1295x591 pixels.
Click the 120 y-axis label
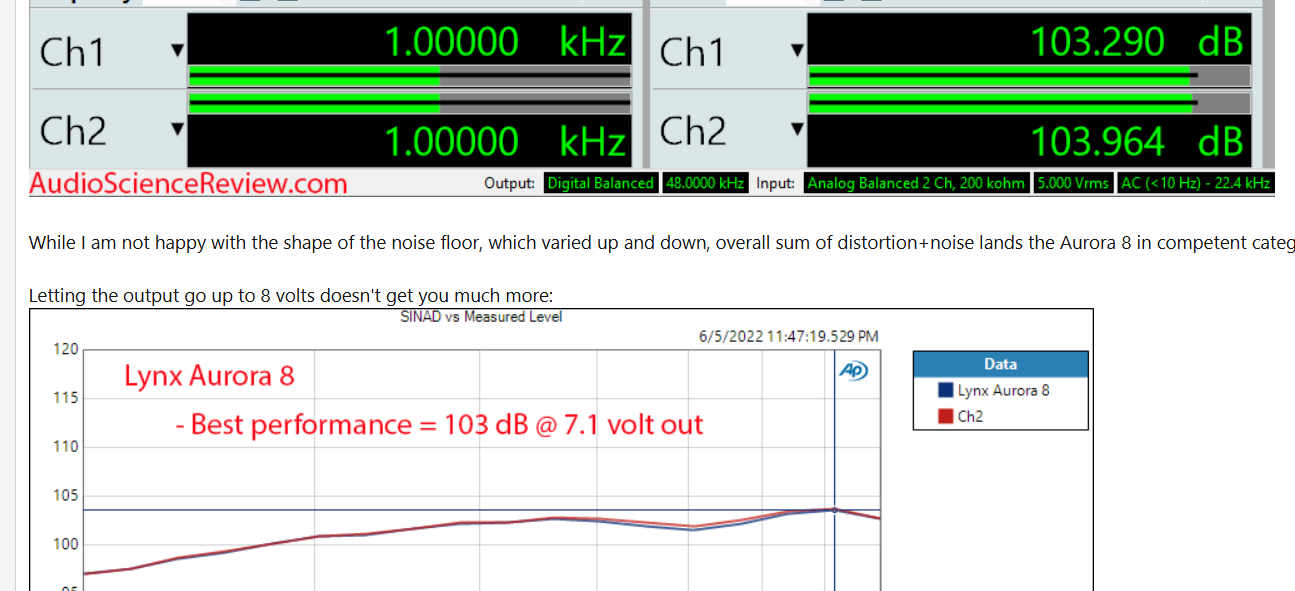(65, 350)
